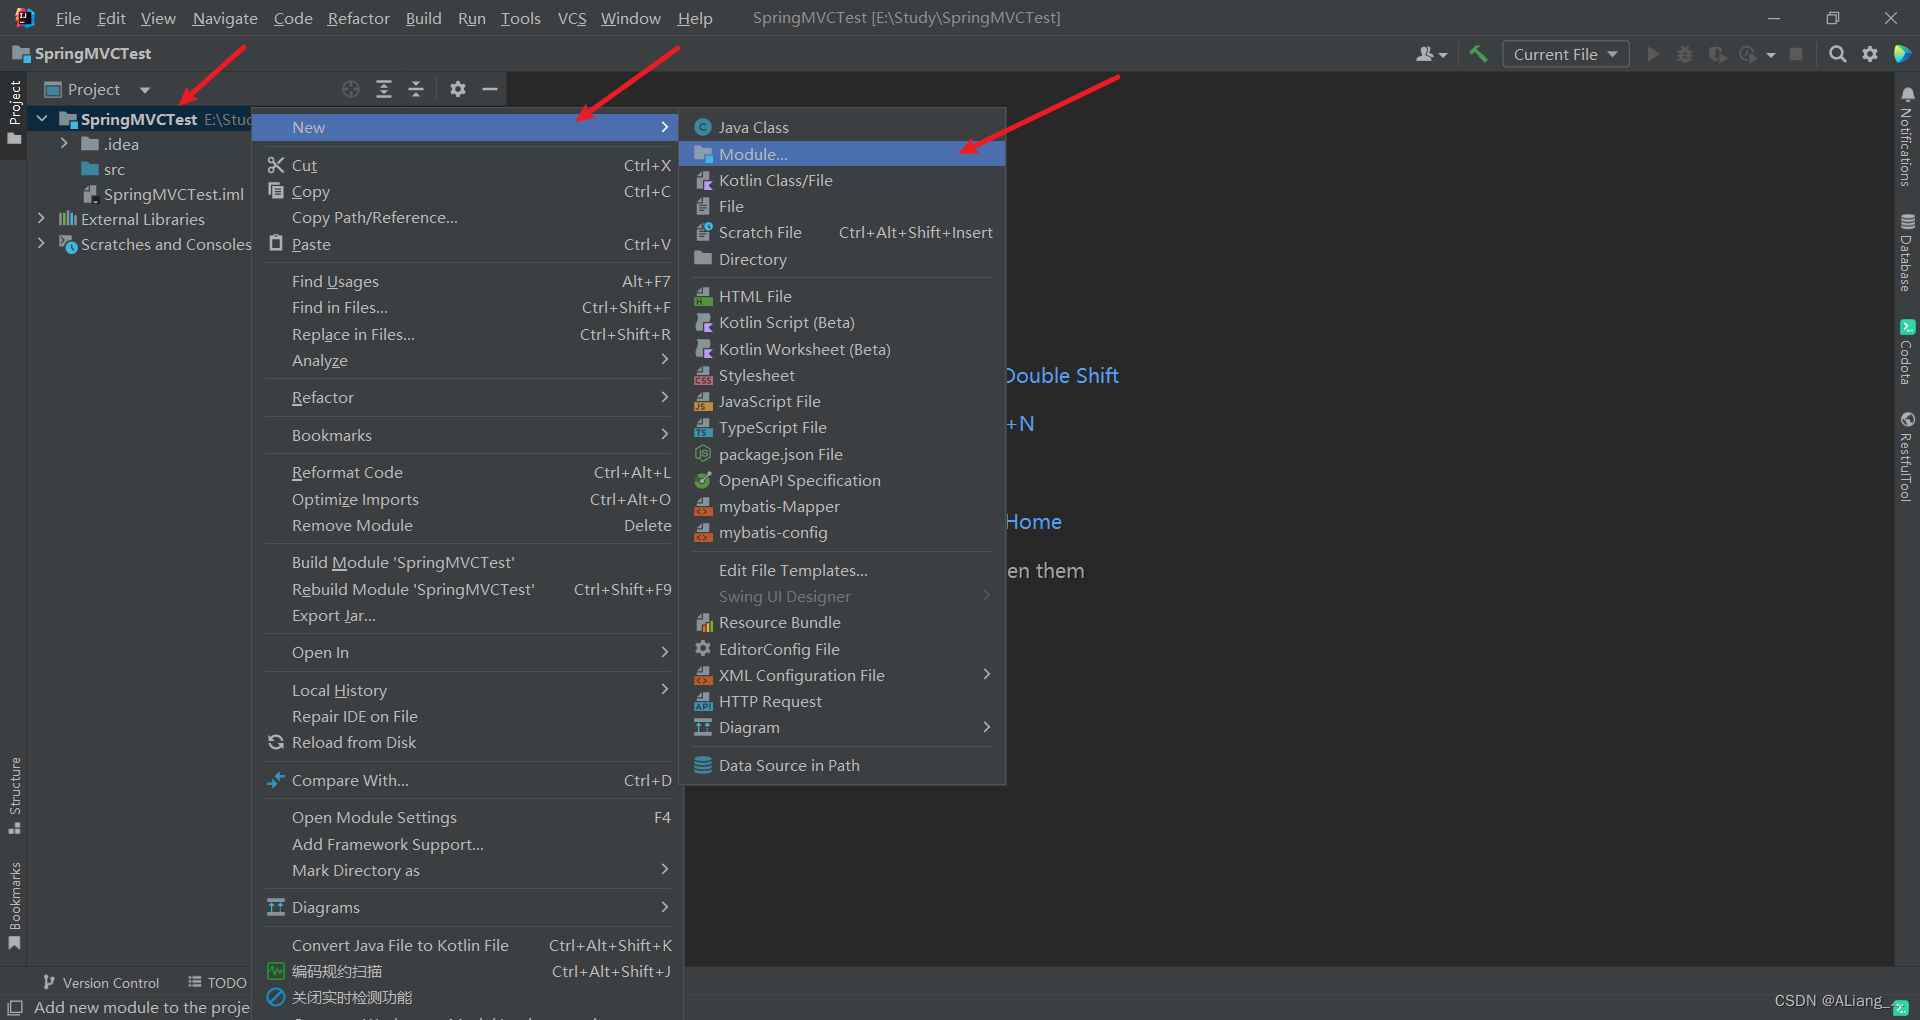This screenshot has height=1020, width=1920.
Task: Choose Resource Bundle entry
Action: click(842, 622)
